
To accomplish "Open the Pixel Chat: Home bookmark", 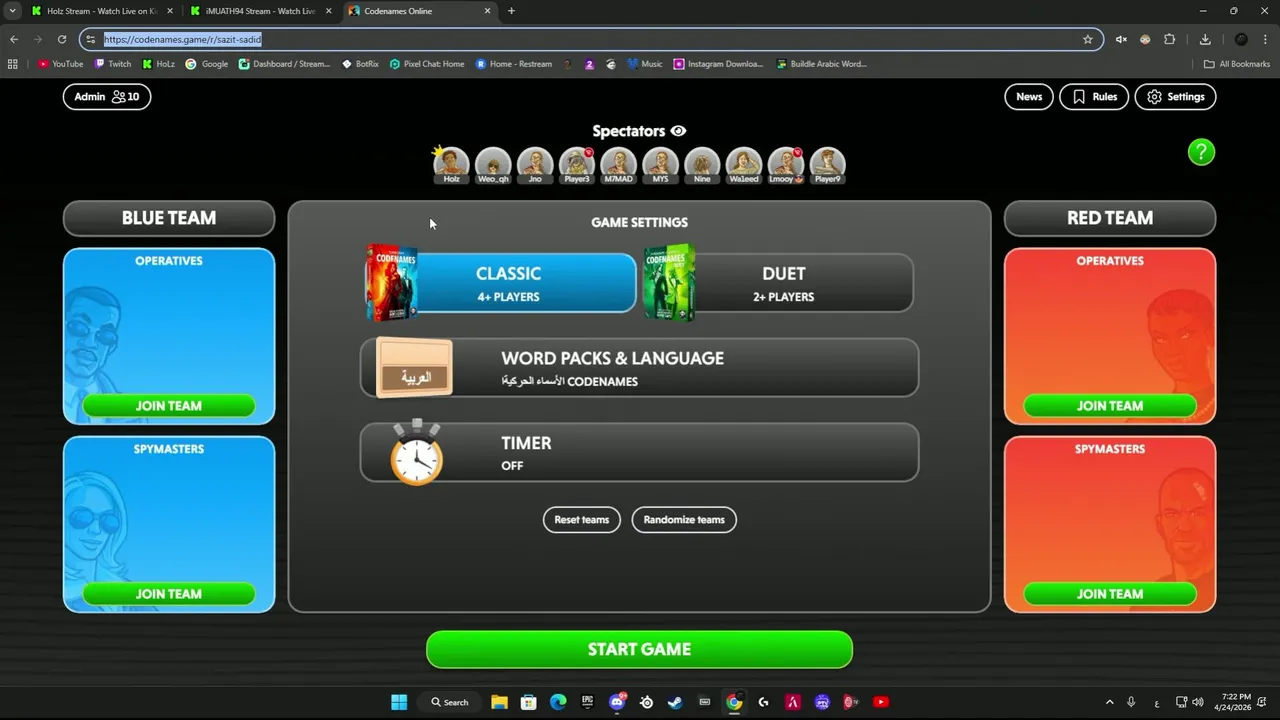I will (x=427, y=64).
